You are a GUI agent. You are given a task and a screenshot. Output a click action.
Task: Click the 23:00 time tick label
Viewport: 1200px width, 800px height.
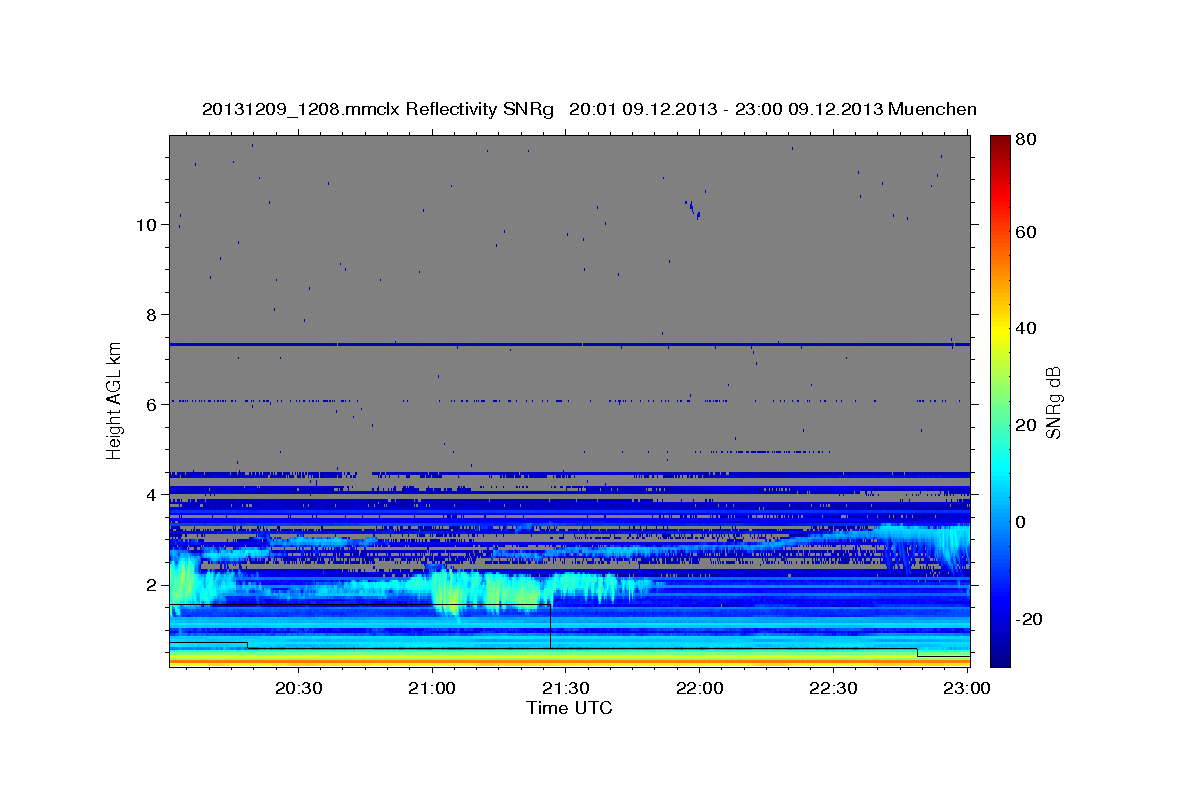[966, 689]
